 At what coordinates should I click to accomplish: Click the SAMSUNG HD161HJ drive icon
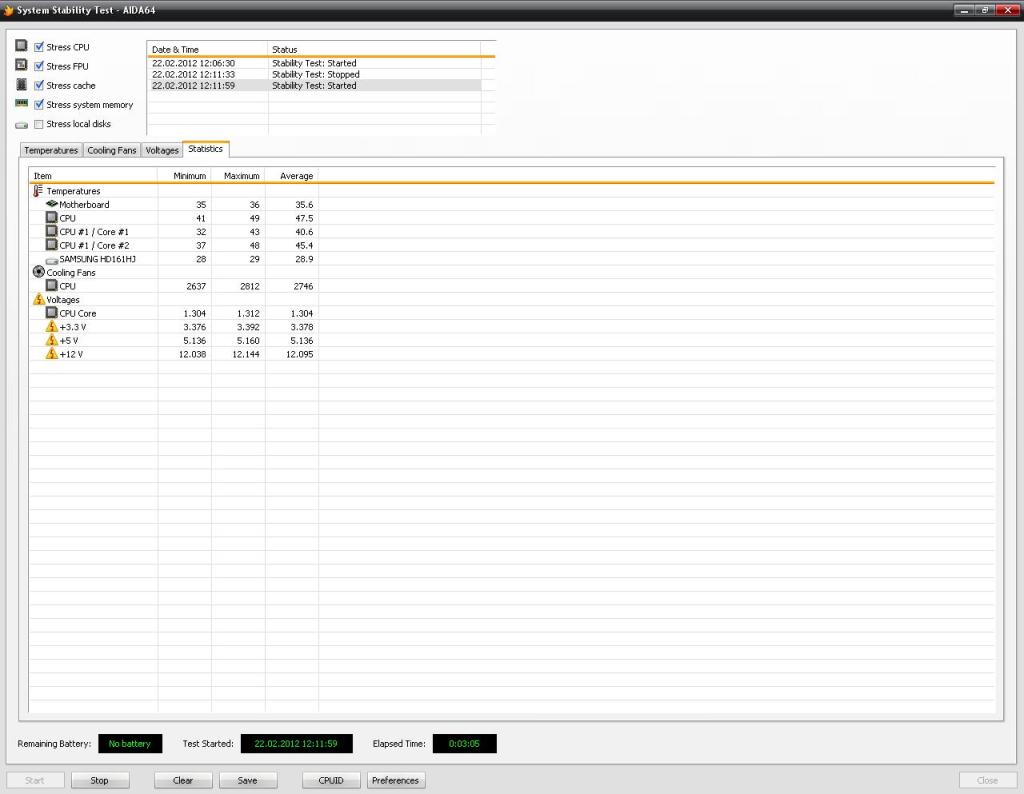pyautogui.click(x=52, y=260)
